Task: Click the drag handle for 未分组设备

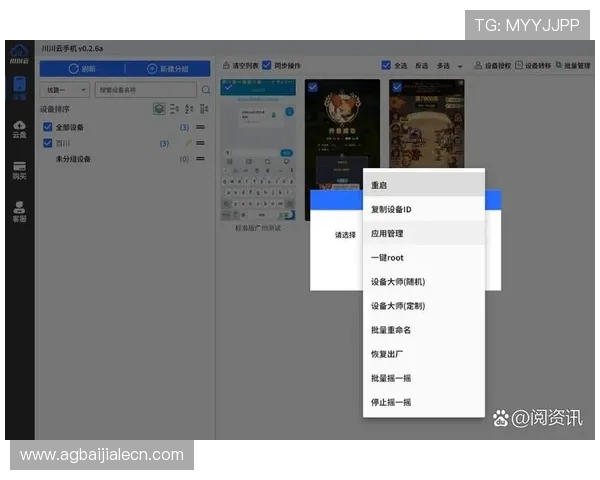Action: [x=201, y=158]
